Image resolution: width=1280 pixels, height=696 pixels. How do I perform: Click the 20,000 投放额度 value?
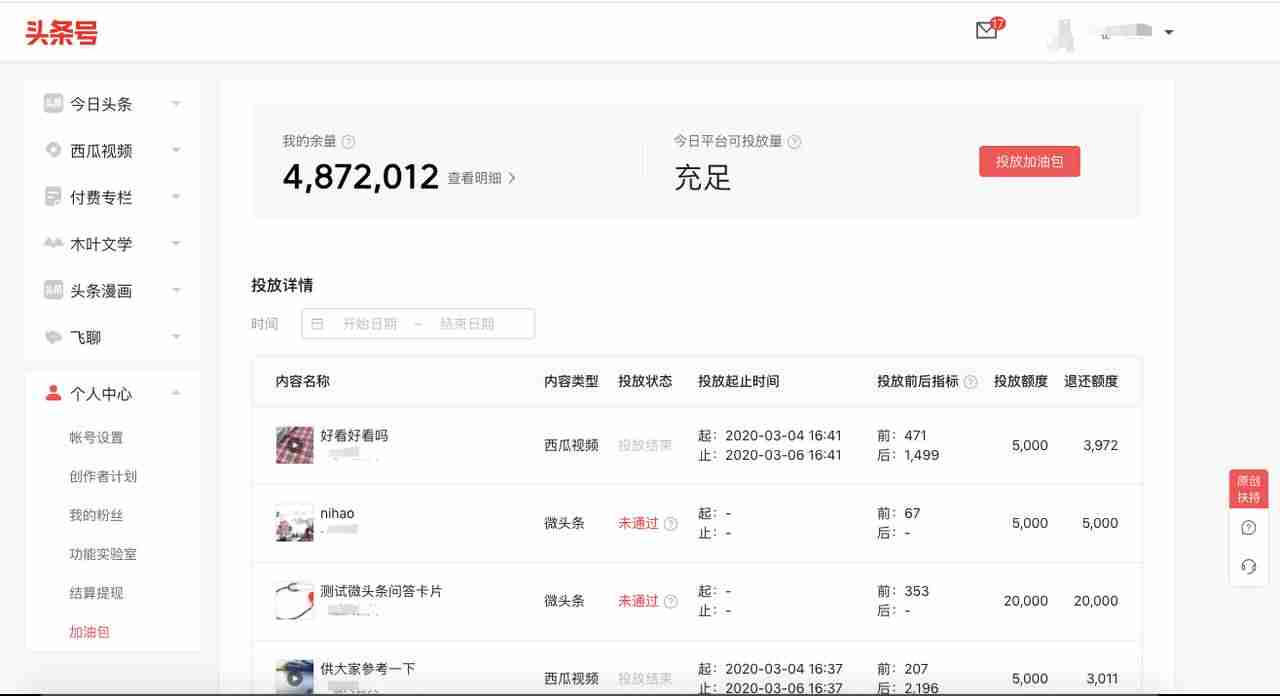click(x=1026, y=601)
